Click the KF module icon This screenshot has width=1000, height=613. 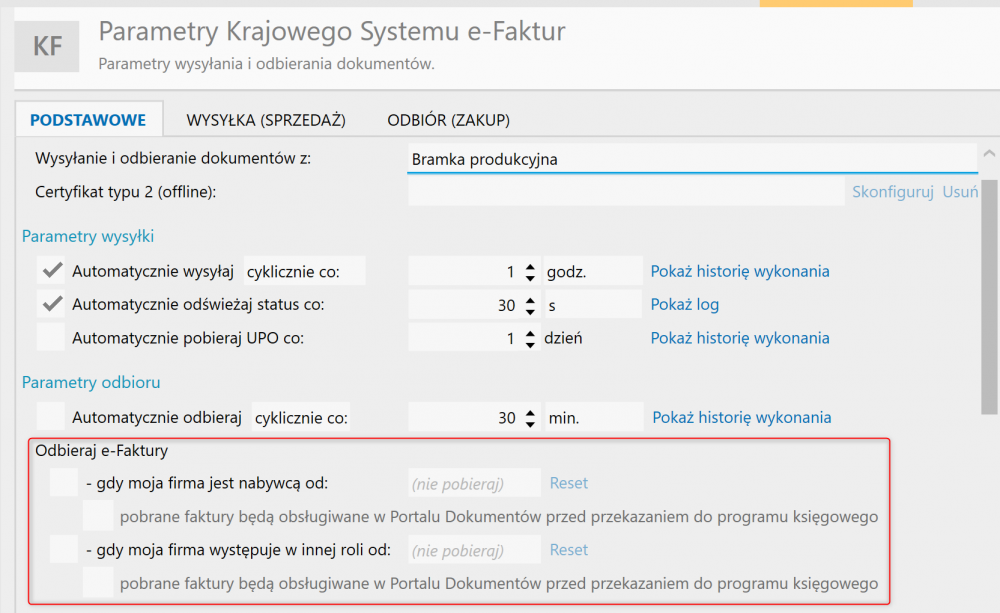(47, 46)
